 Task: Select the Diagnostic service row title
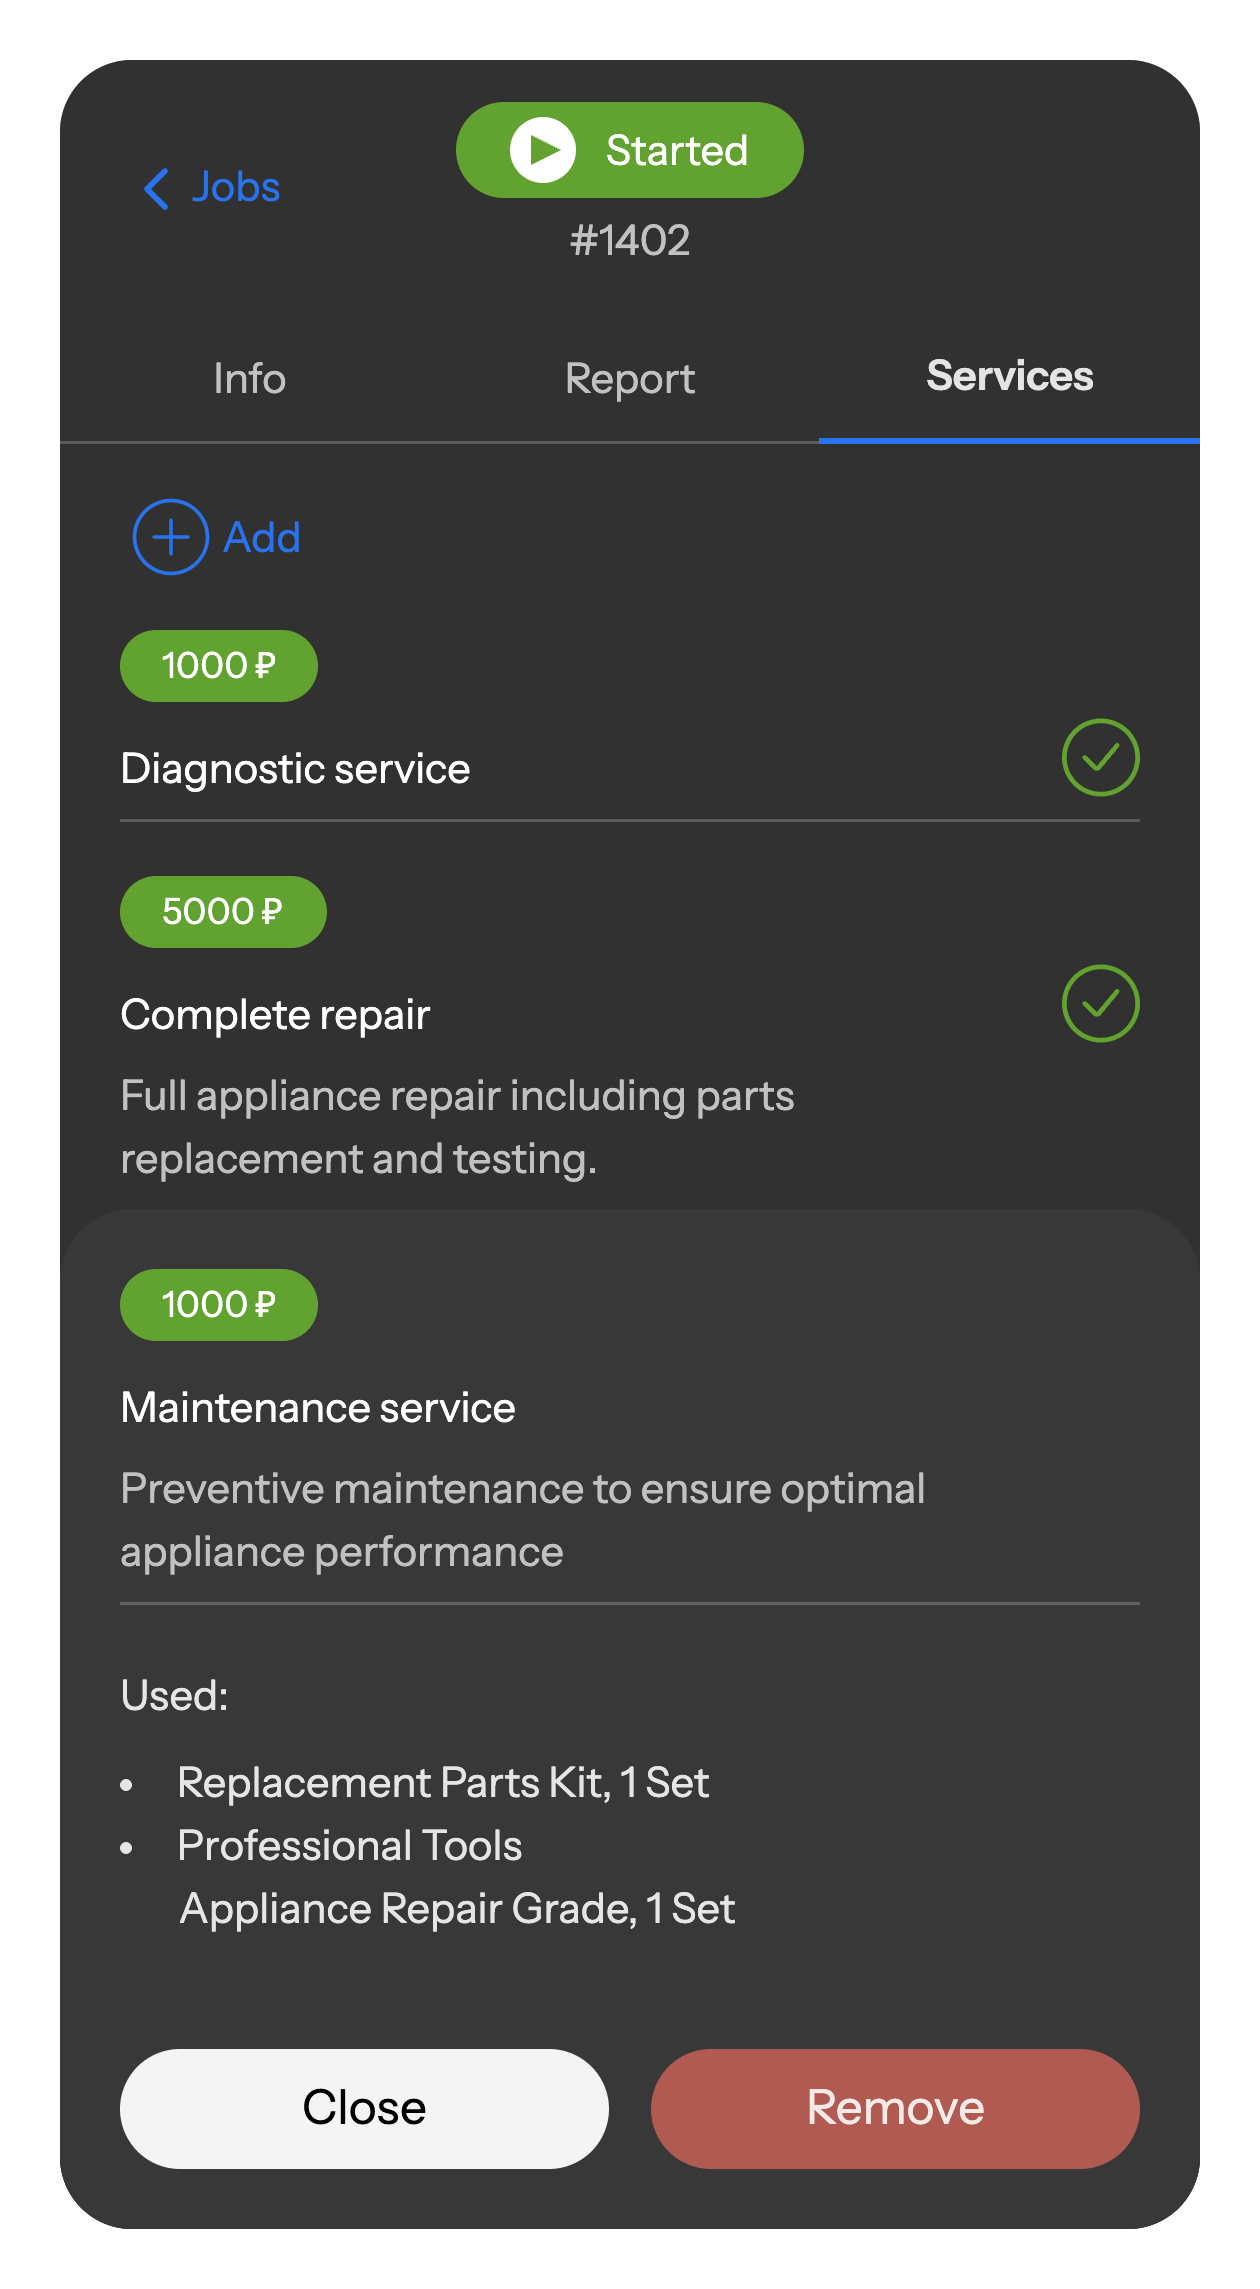(x=295, y=769)
